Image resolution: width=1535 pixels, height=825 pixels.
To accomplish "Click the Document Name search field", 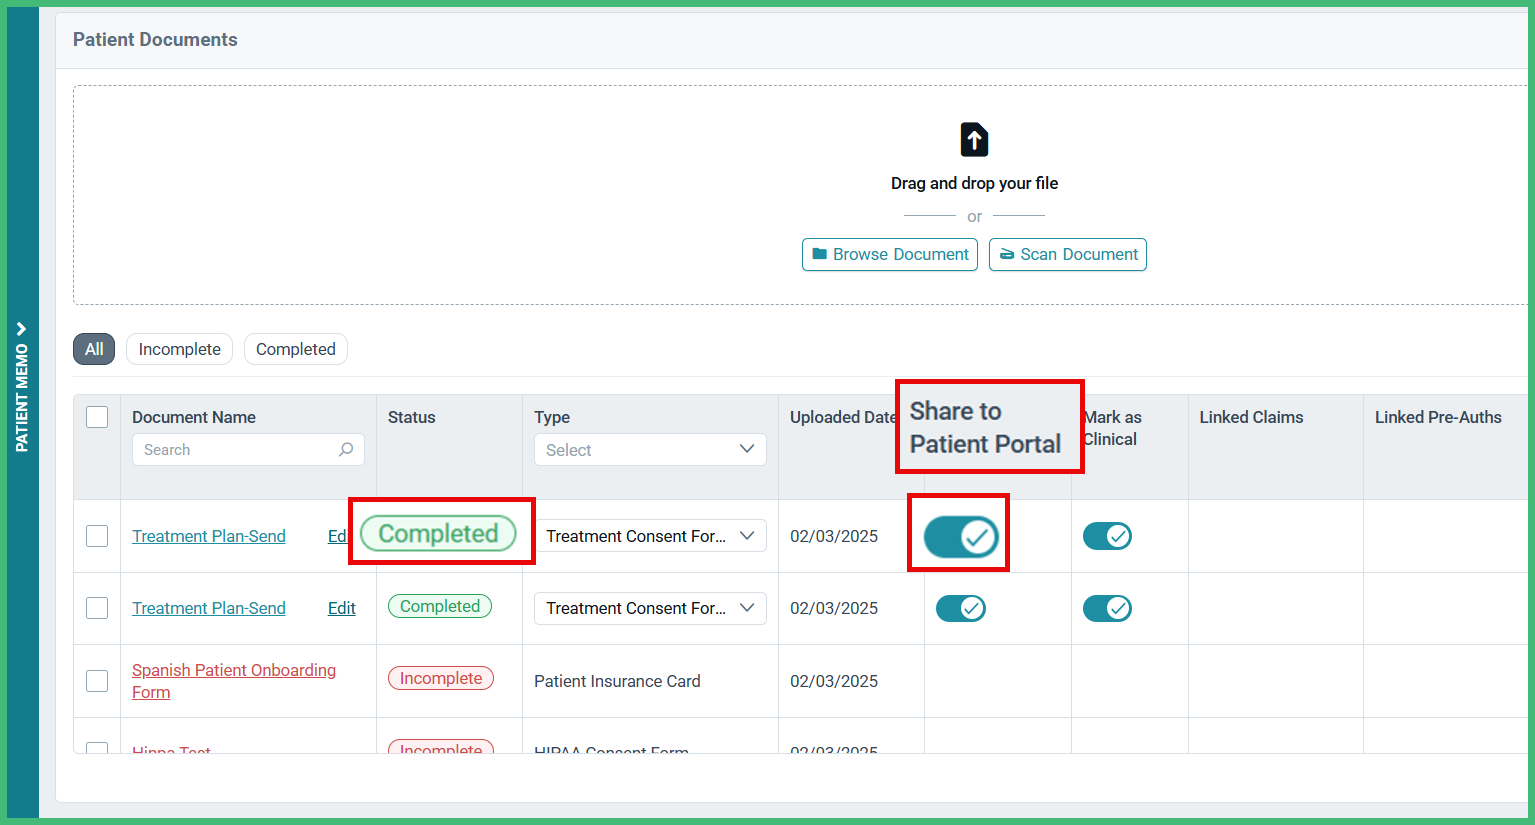I will point(236,450).
